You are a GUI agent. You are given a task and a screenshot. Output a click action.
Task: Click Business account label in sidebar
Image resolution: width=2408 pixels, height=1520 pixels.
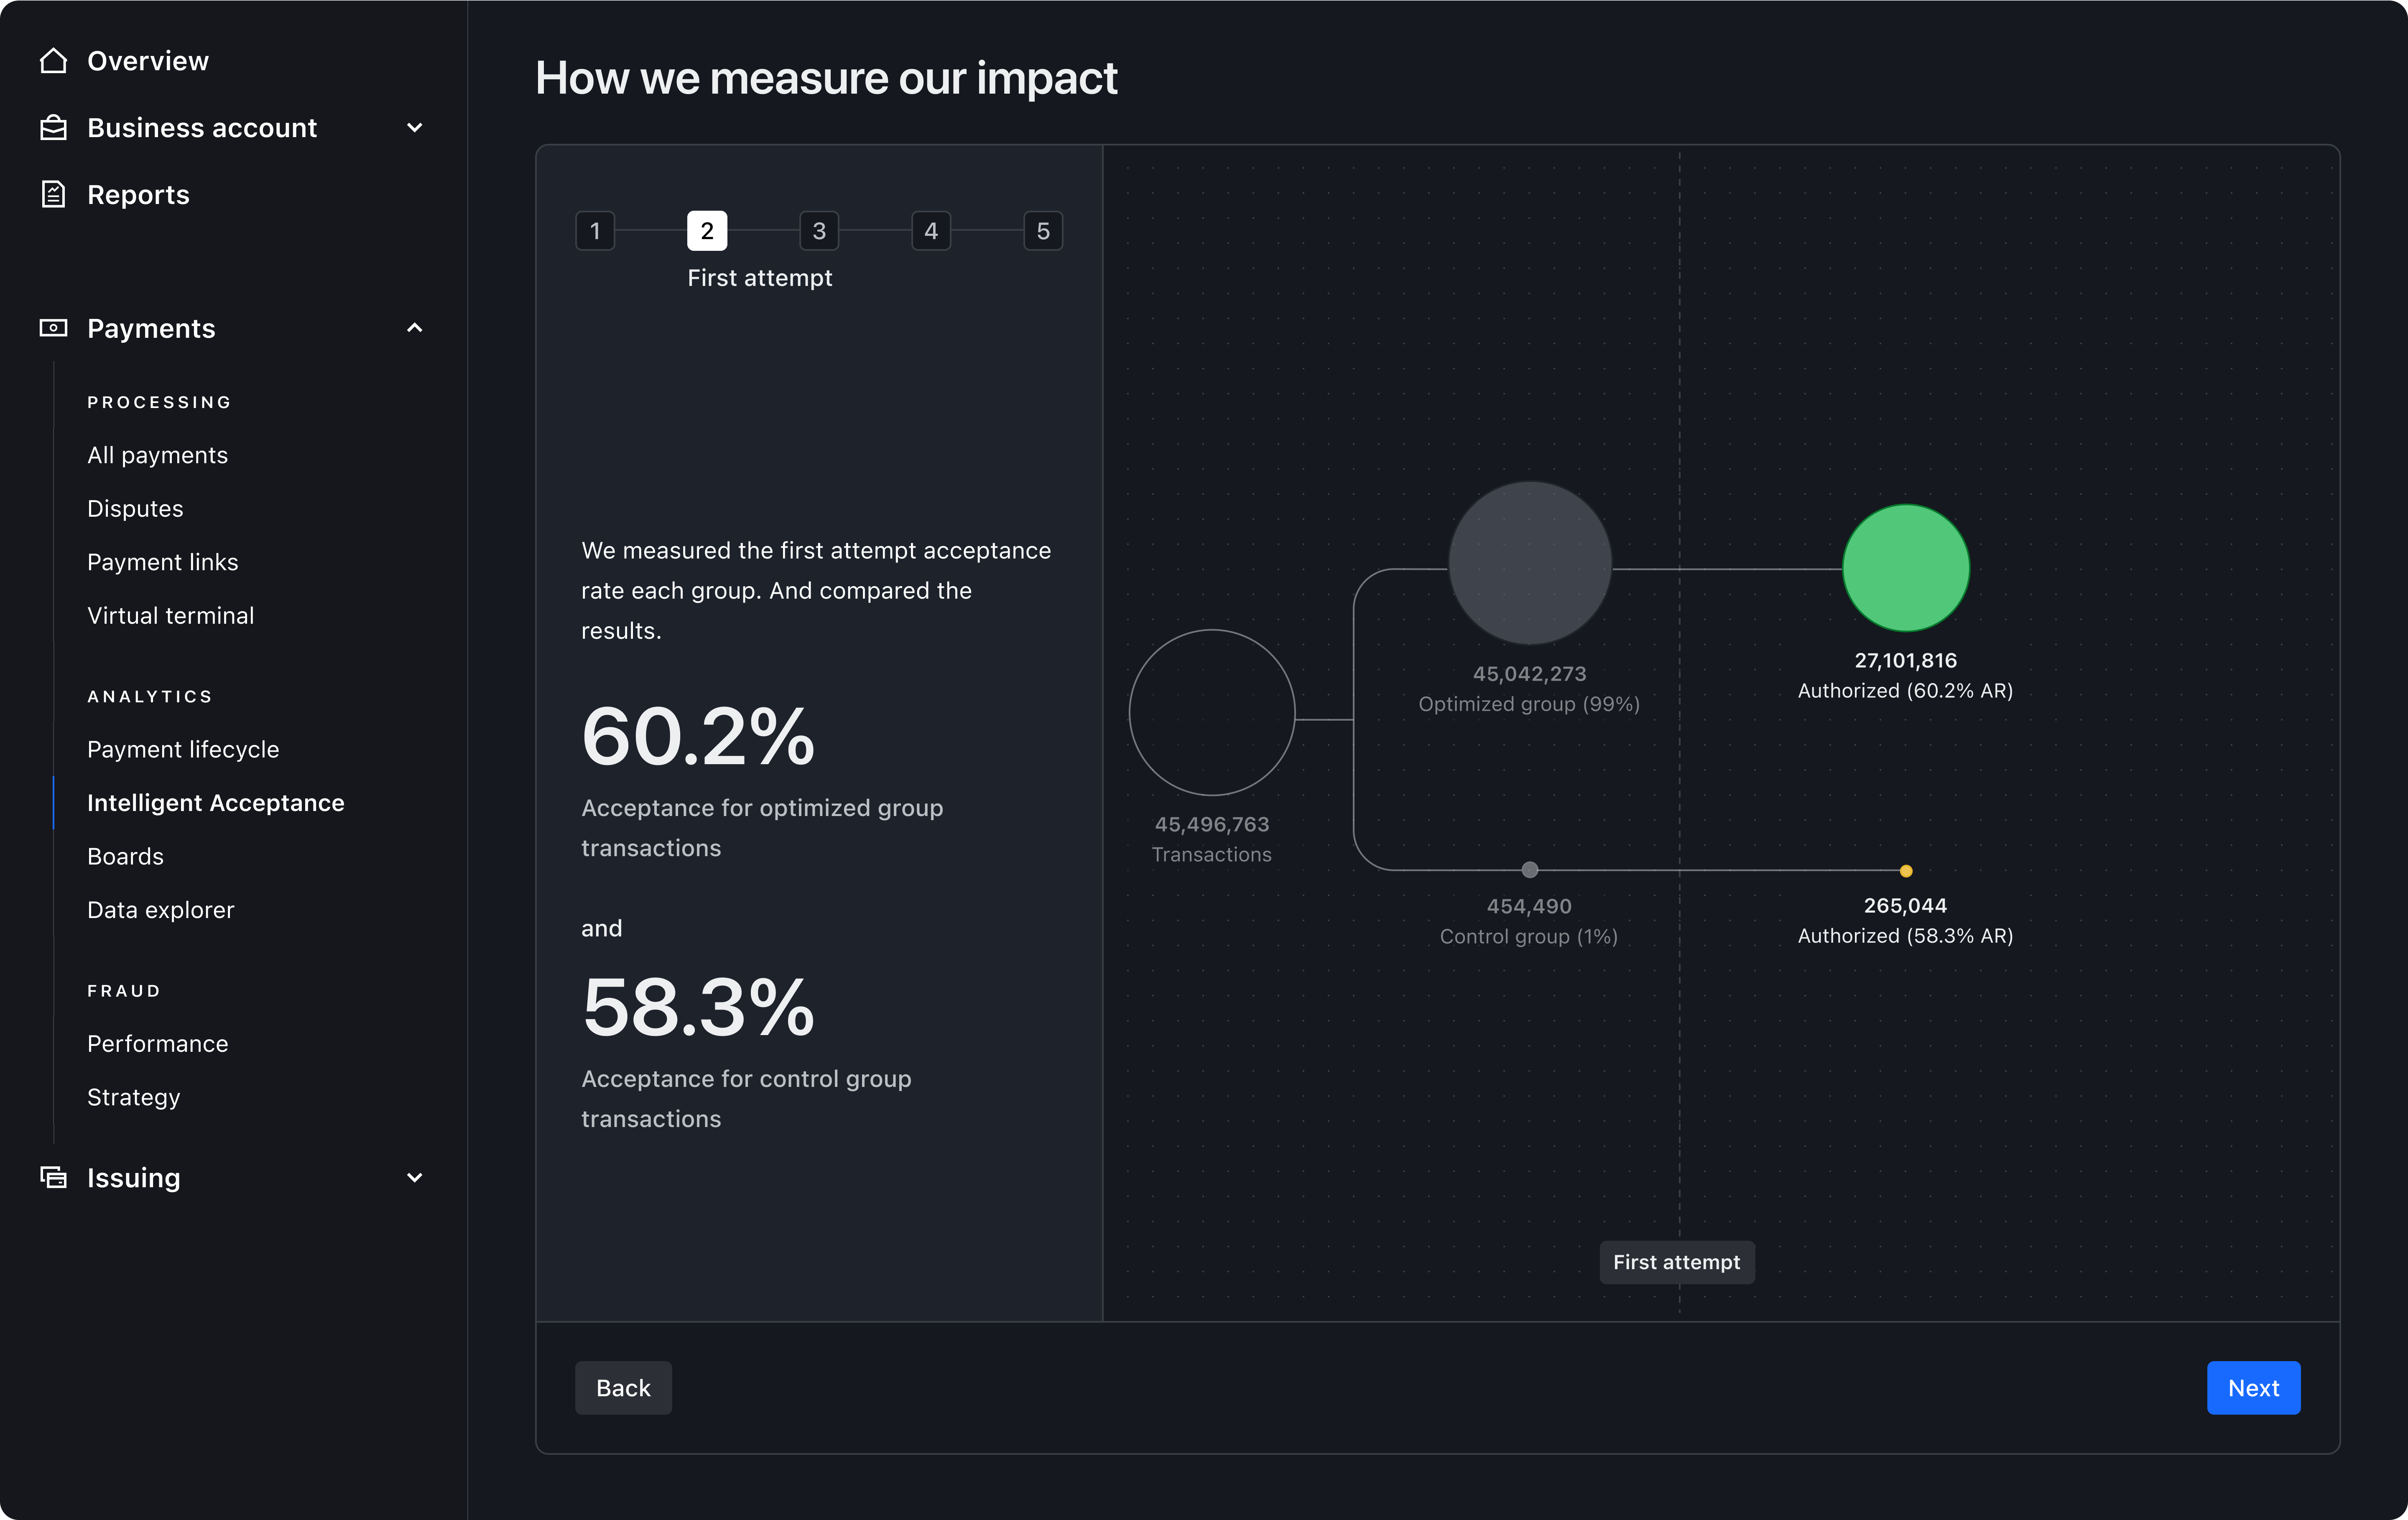[x=202, y=128]
